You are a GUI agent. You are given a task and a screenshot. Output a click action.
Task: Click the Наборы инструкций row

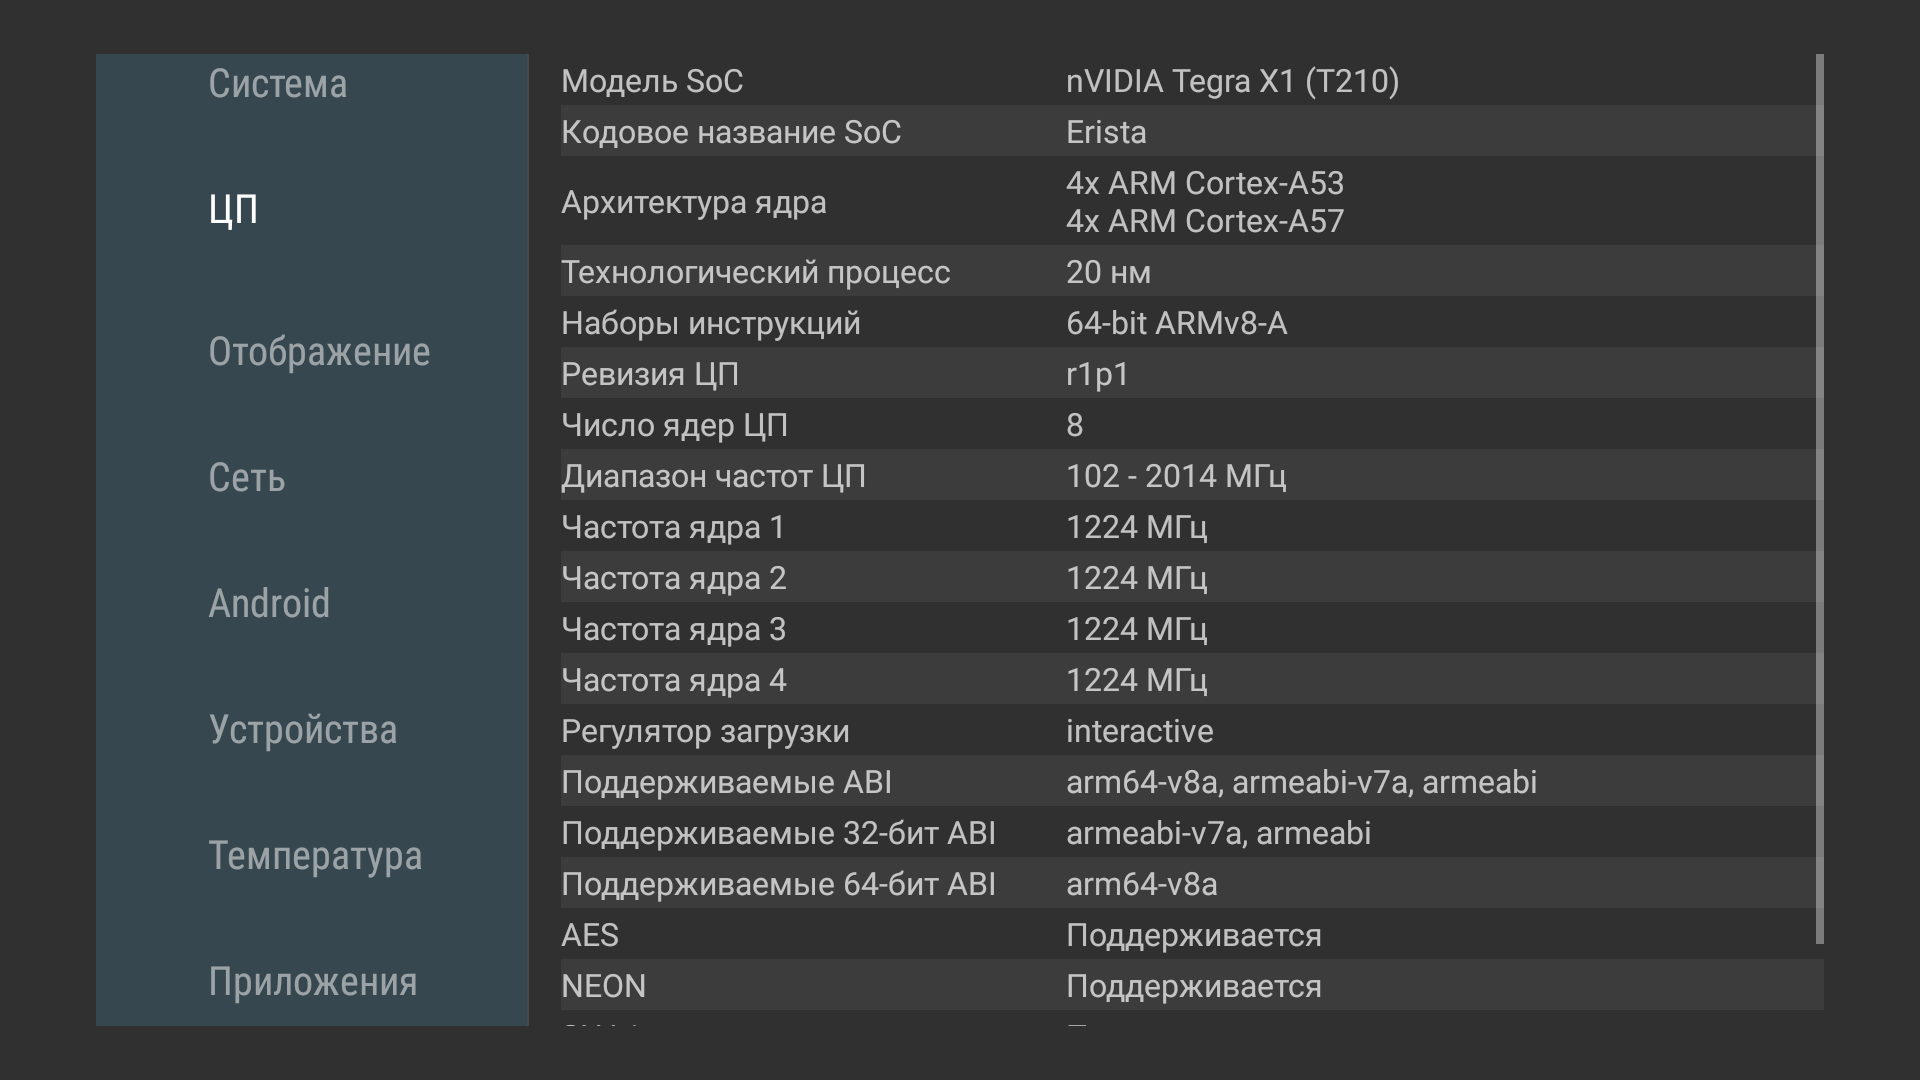tap(1188, 323)
